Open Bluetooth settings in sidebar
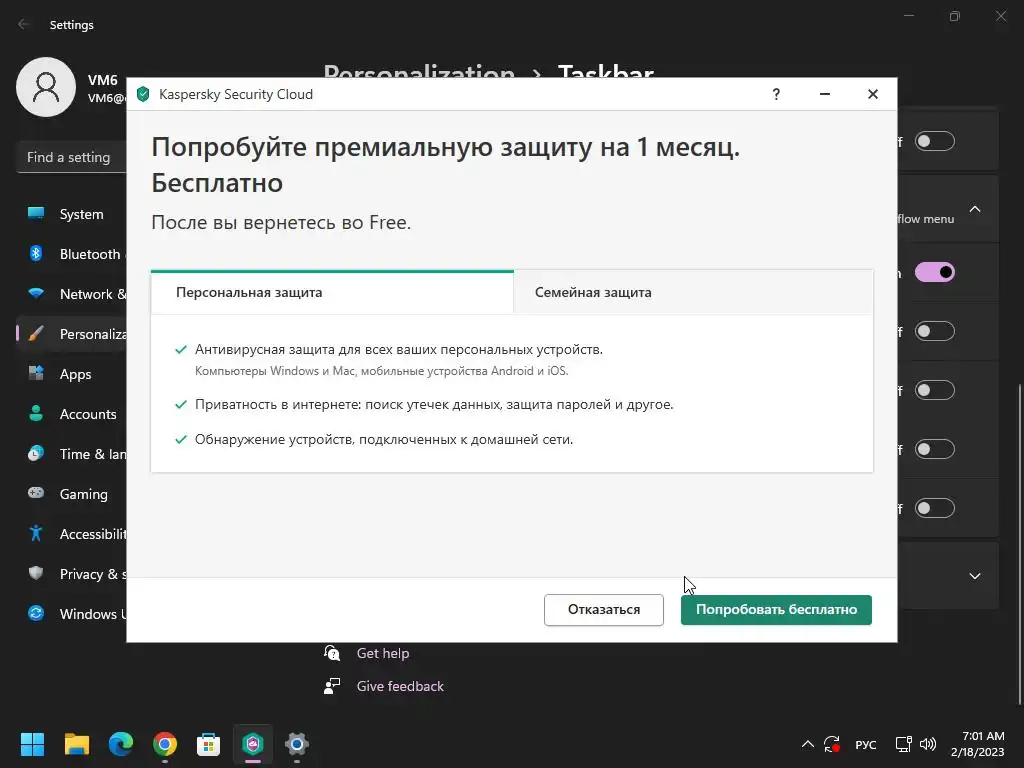1024x768 pixels. point(72,254)
